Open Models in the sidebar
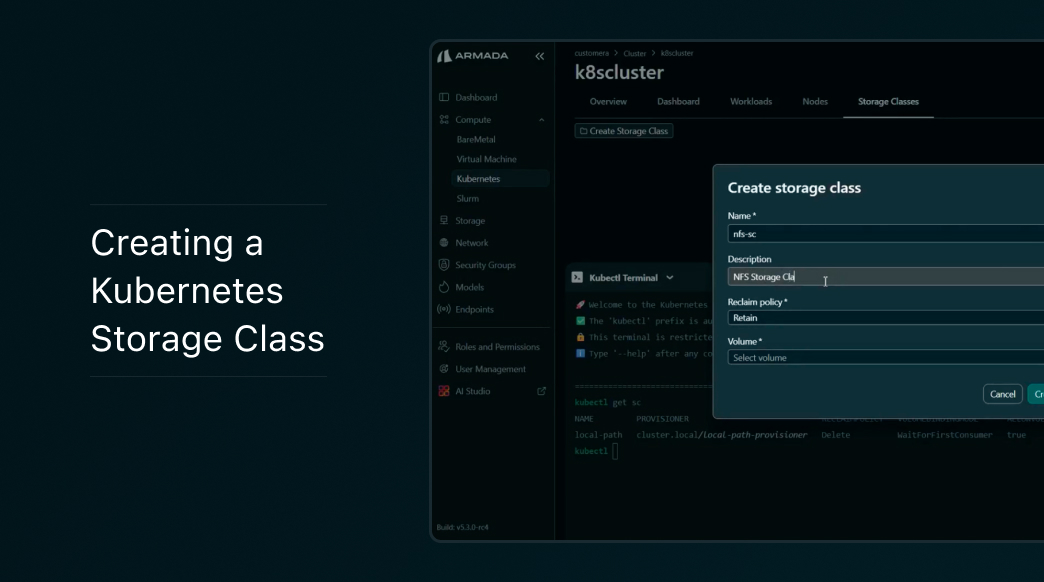Image resolution: width=1044 pixels, height=582 pixels. click(x=469, y=287)
